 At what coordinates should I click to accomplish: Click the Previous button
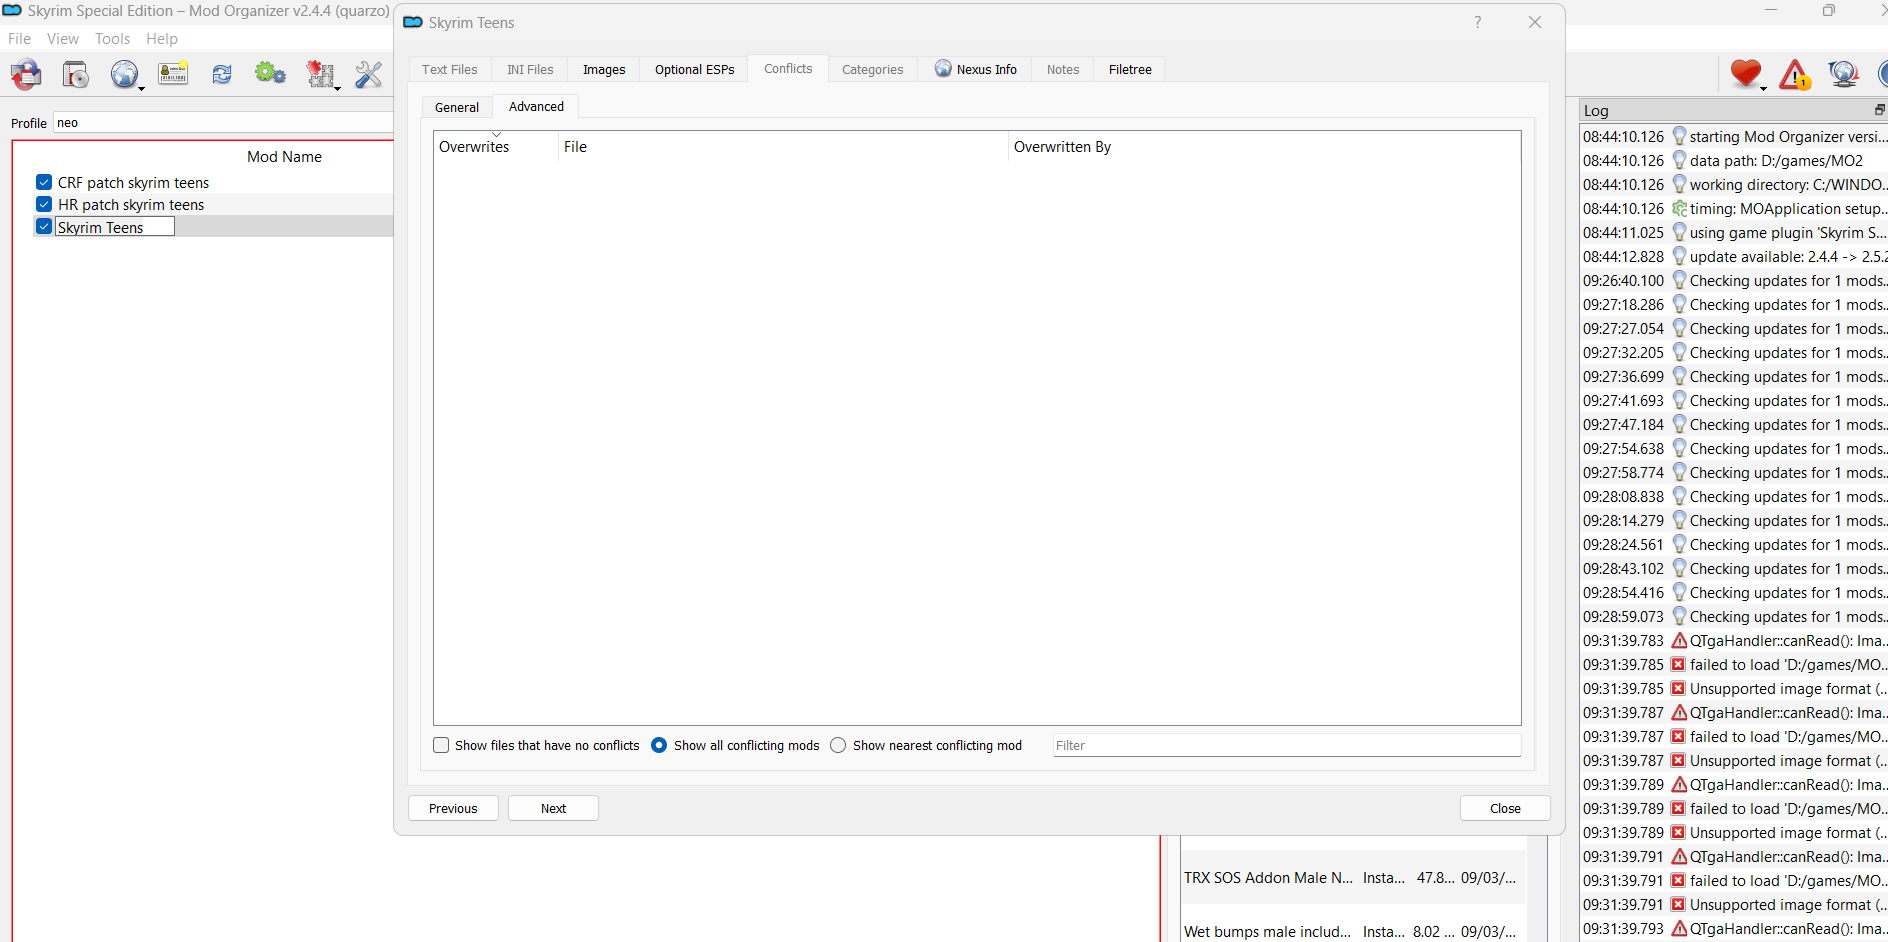[x=453, y=808]
